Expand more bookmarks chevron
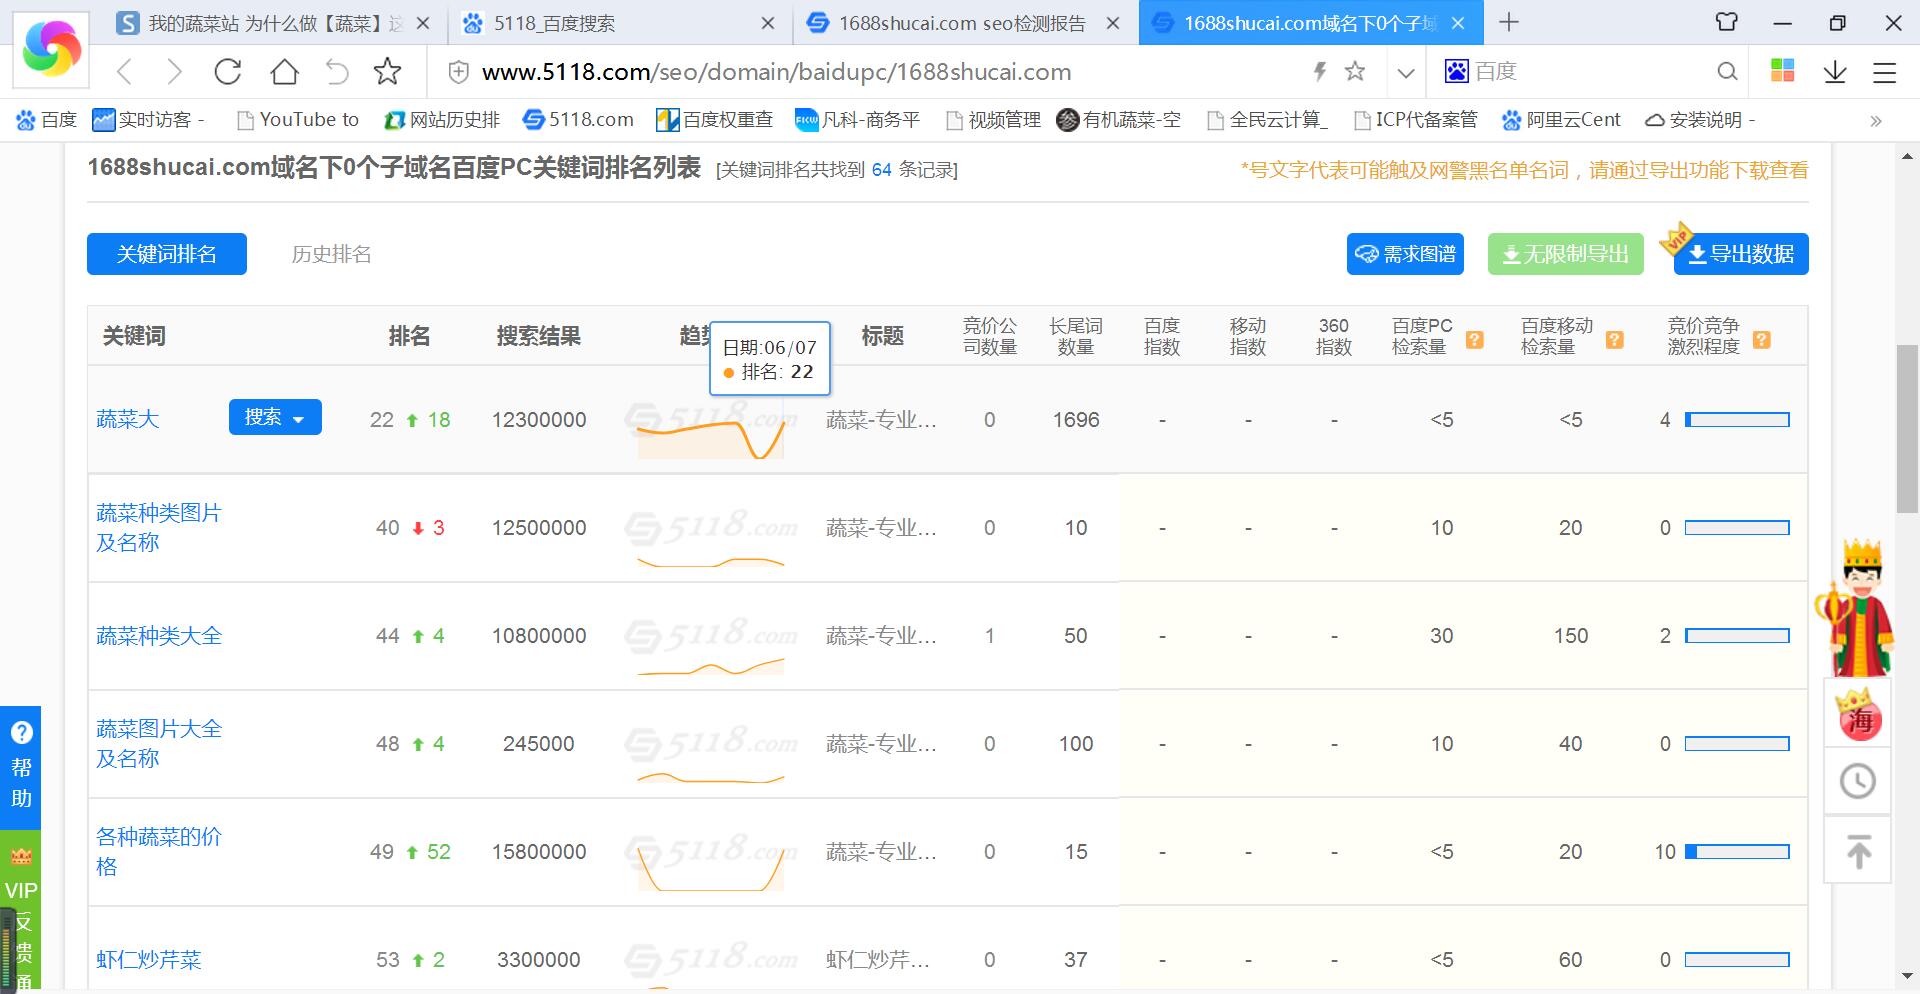 (x=1876, y=121)
